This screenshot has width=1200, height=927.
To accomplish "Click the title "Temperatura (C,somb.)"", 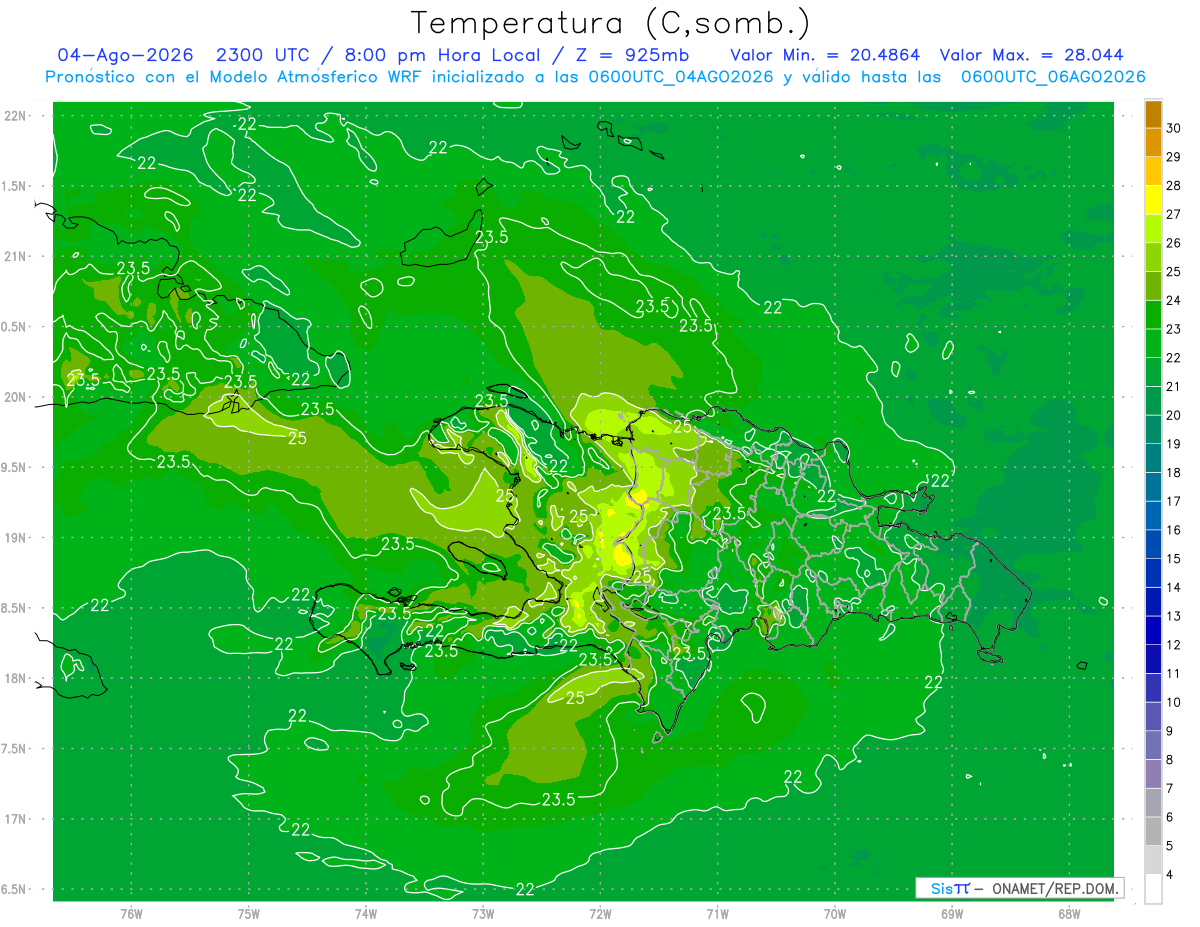I will [610, 23].
